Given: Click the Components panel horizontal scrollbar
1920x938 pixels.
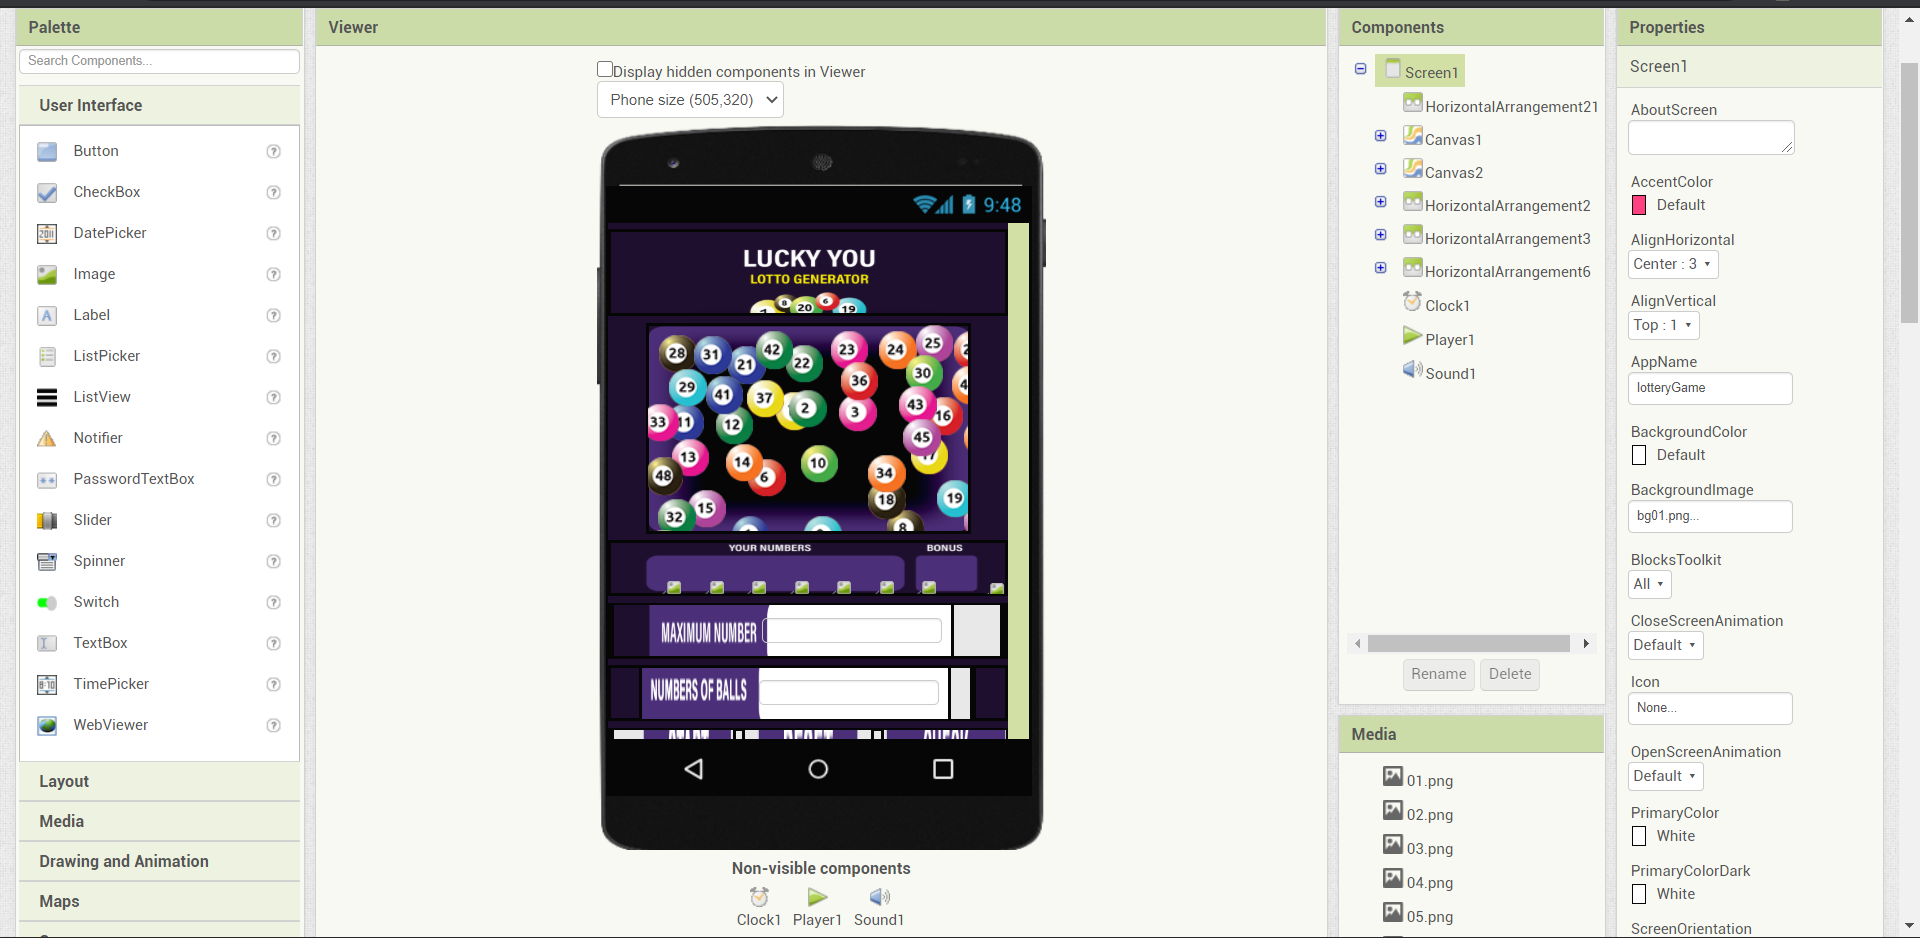Looking at the screenshot, I should click(1469, 644).
